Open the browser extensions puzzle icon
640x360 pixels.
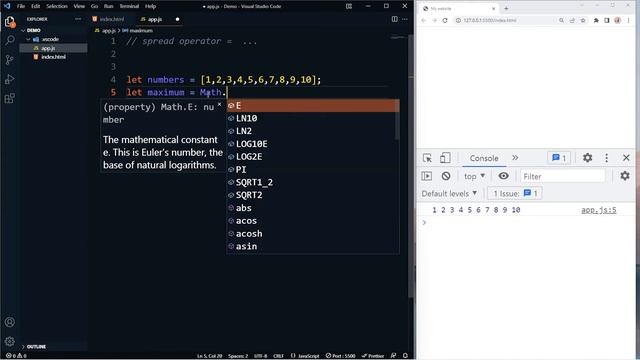pos(596,20)
